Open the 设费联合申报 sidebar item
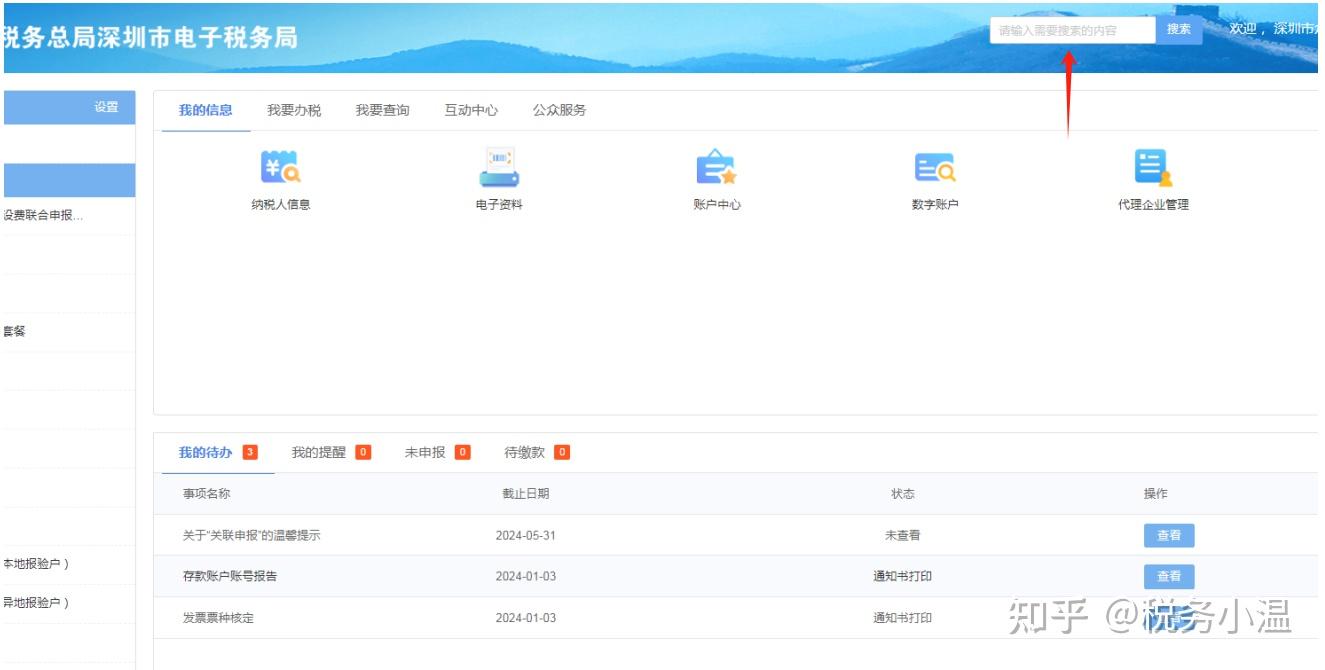The width and height of the screenshot is (1325, 670). coord(43,215)
